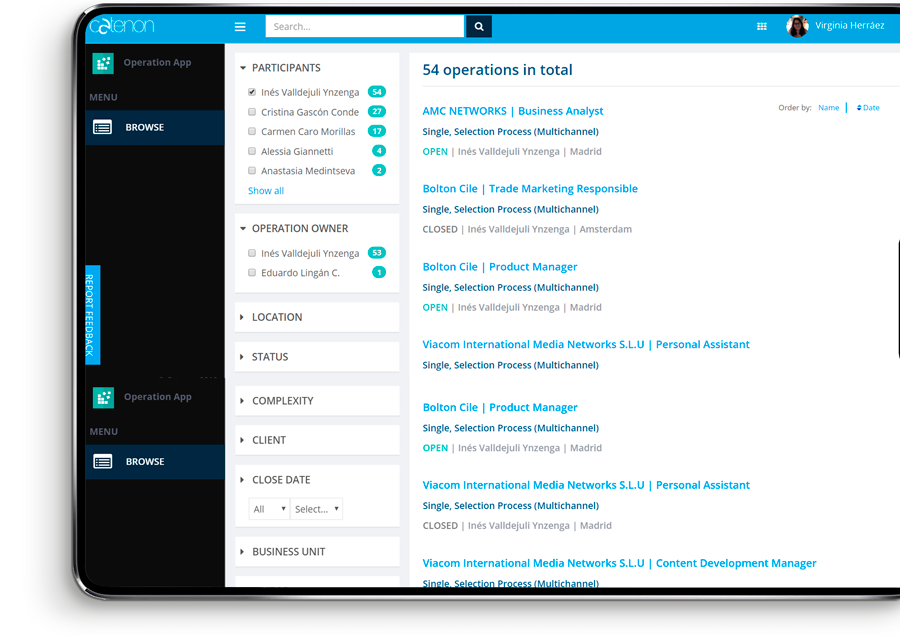
Task: Click the lower sidebar's Browse list icon
Action: point(103,462)
